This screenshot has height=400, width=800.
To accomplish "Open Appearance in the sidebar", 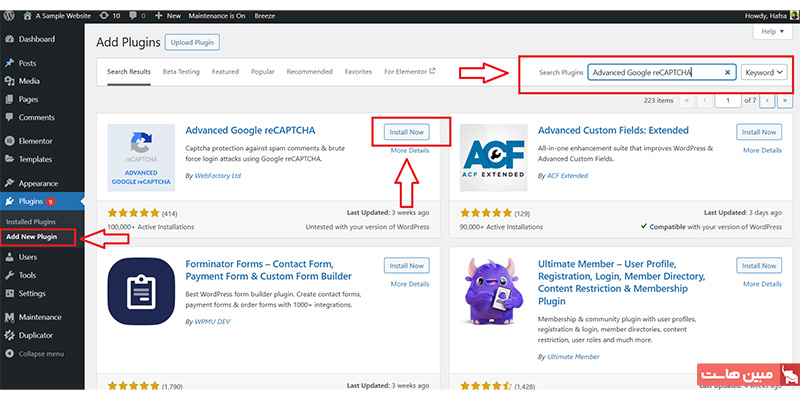I will coord(38,183).
